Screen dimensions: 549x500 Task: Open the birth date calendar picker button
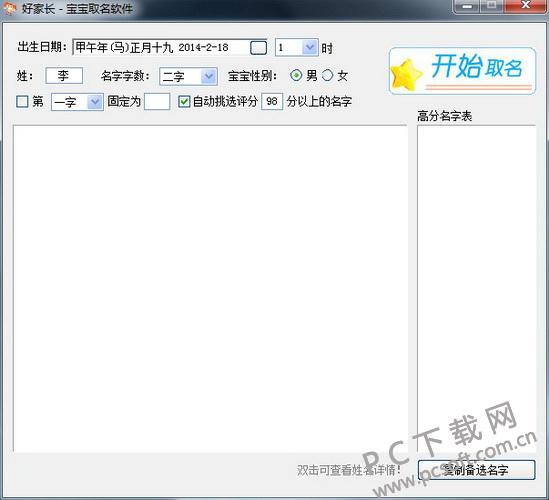click(258, 48)
